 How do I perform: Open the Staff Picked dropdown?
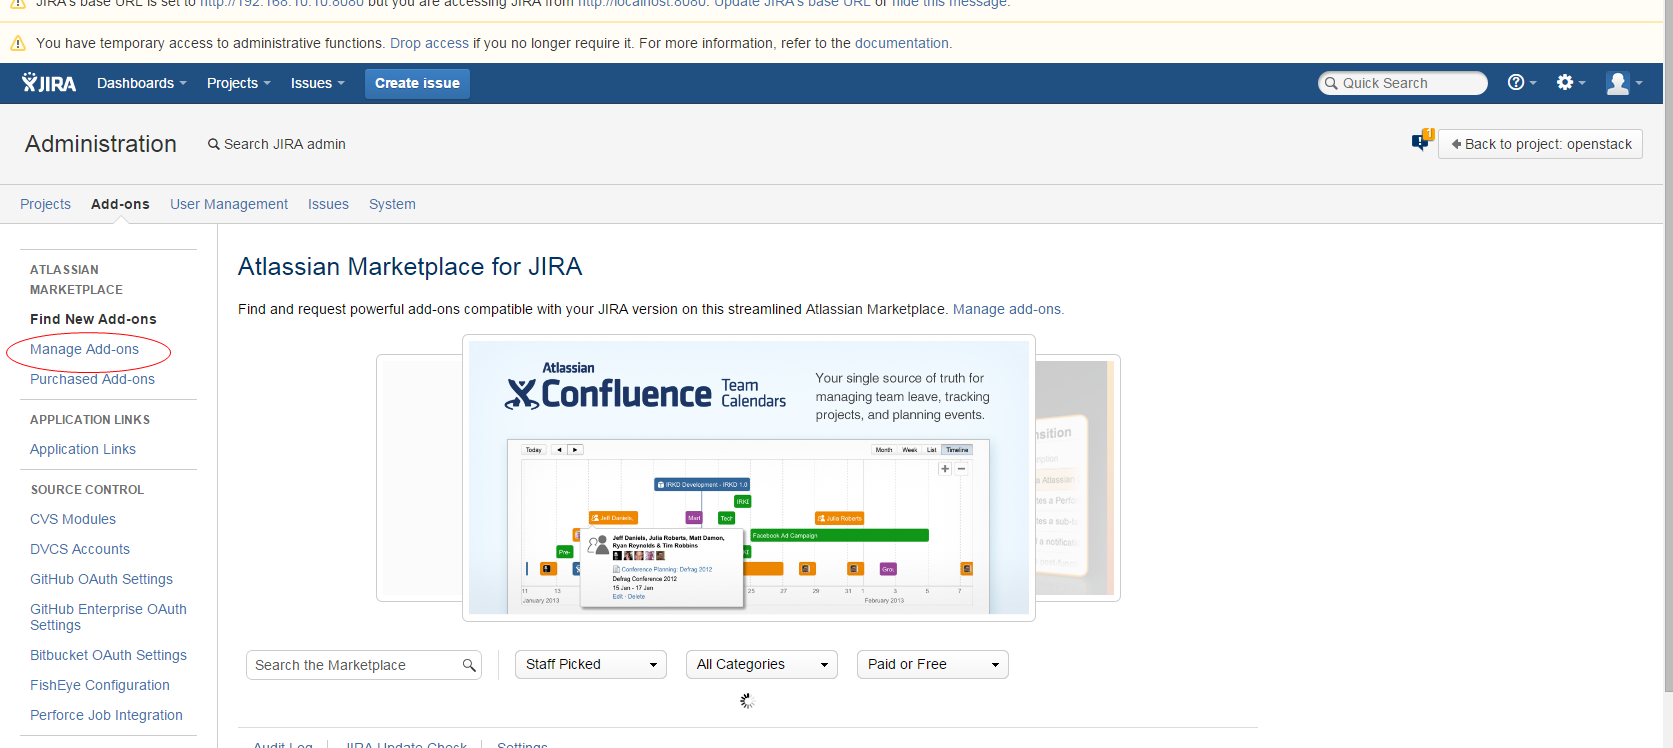pos(590,664)
